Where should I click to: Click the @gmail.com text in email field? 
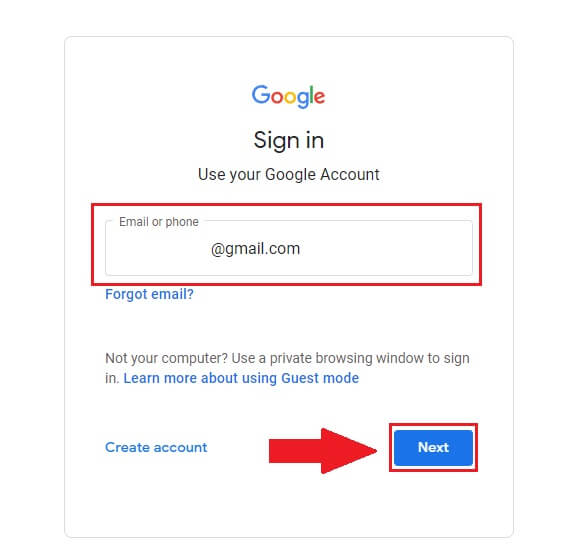click(x=255, y=249)
